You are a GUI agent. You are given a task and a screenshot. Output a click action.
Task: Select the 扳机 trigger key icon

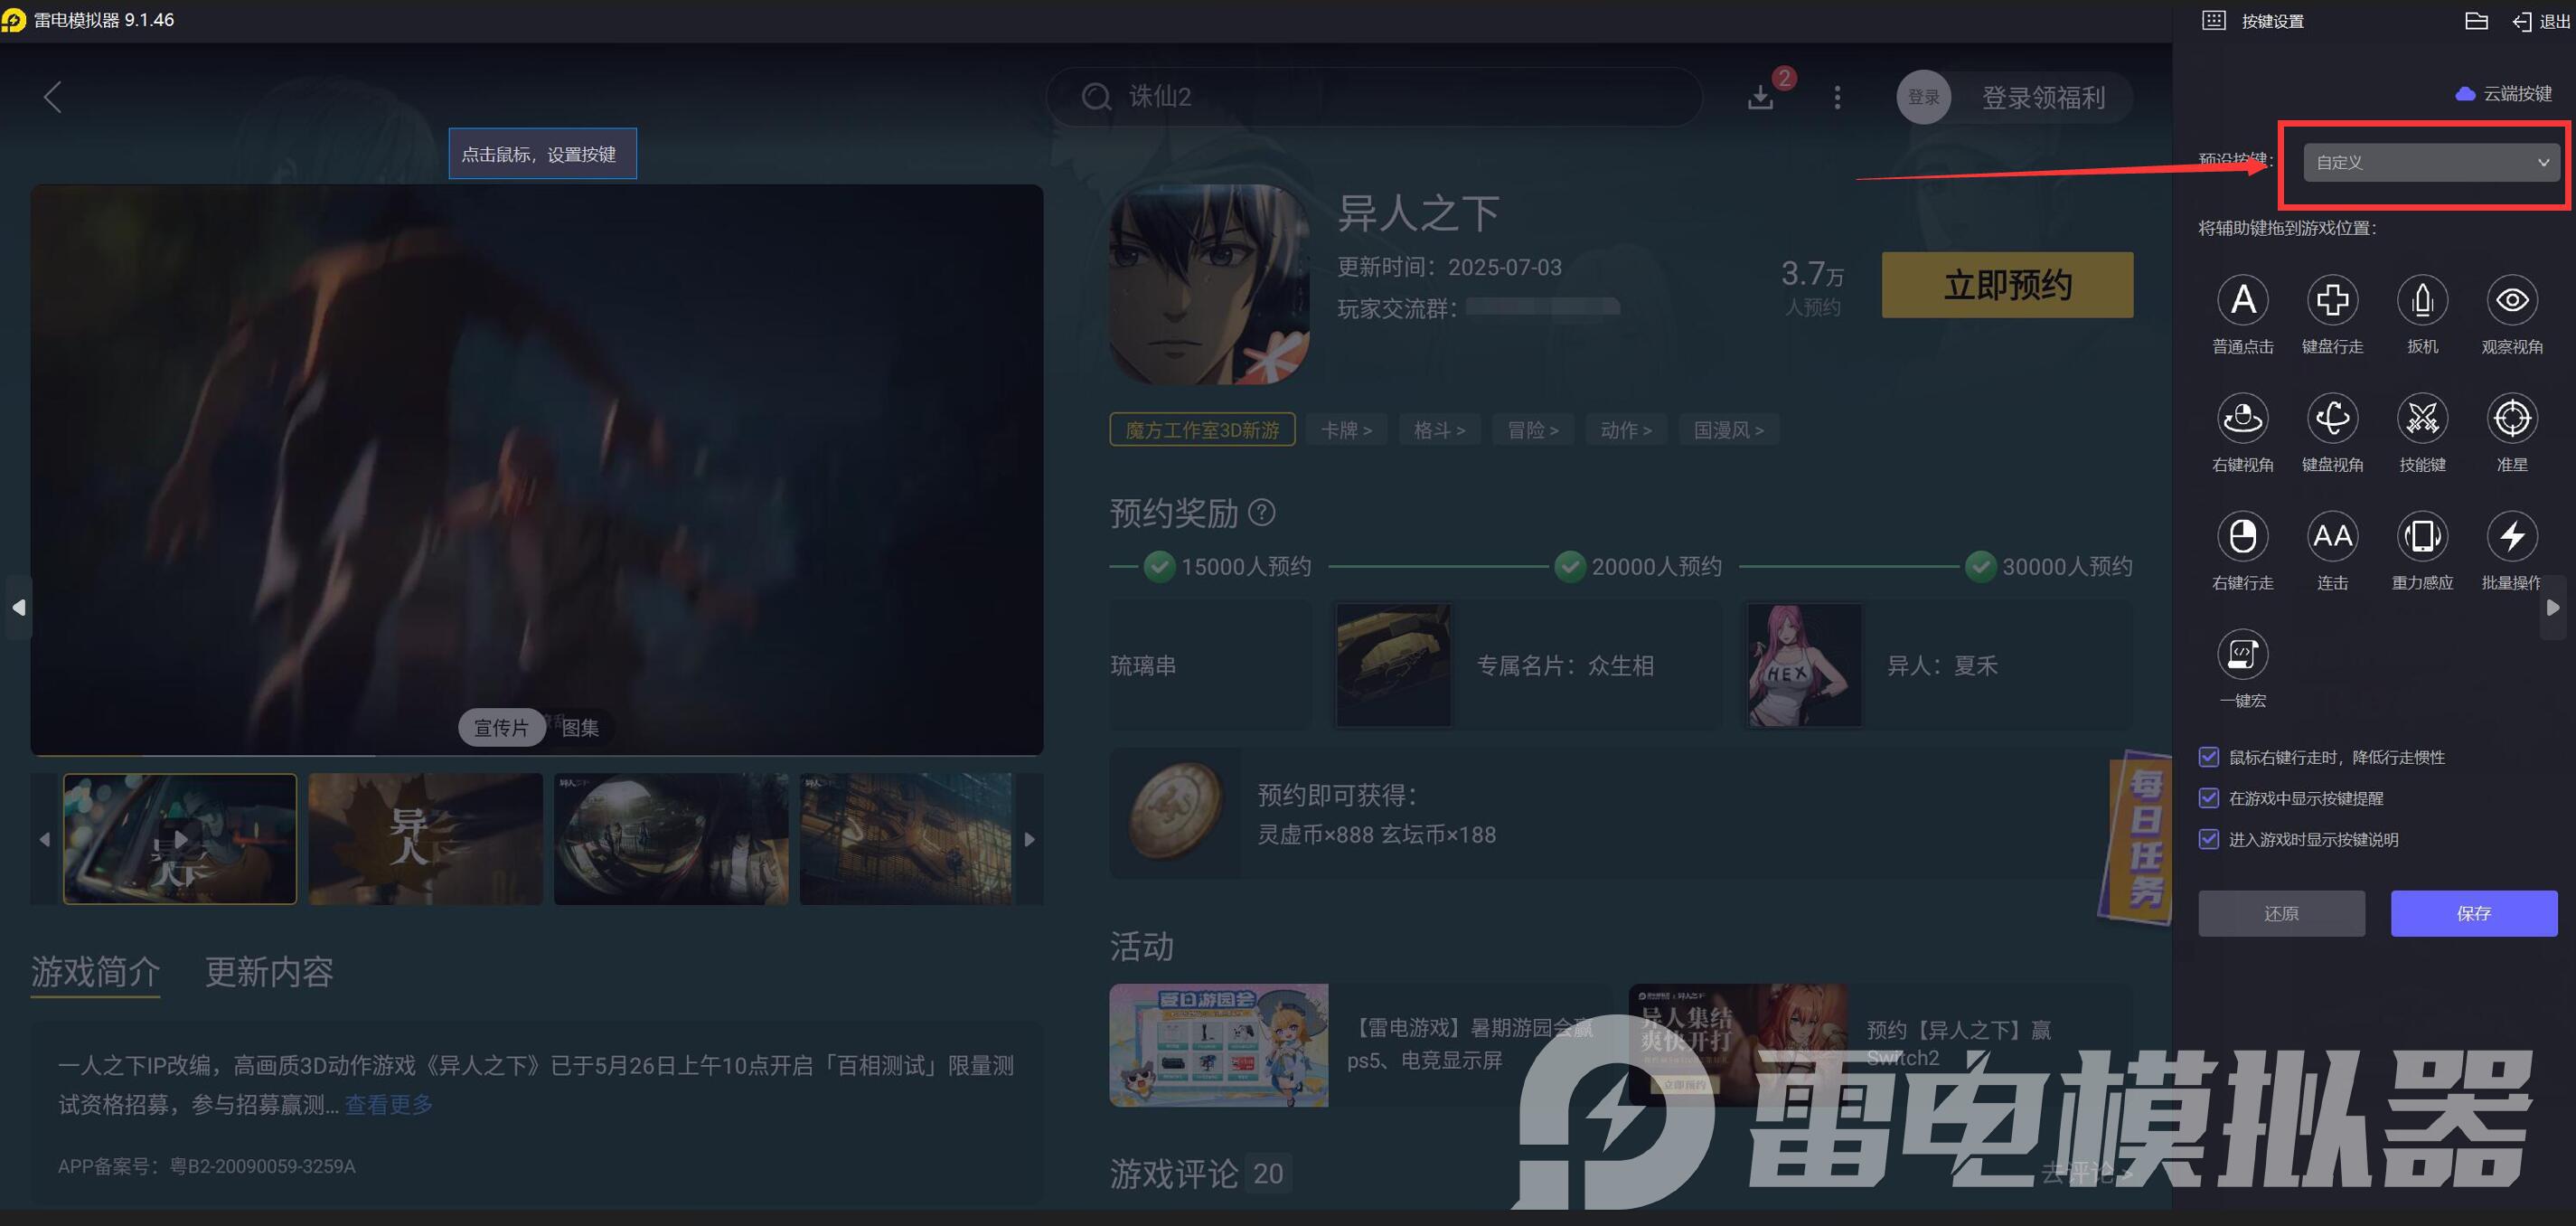coord(2422,300)
